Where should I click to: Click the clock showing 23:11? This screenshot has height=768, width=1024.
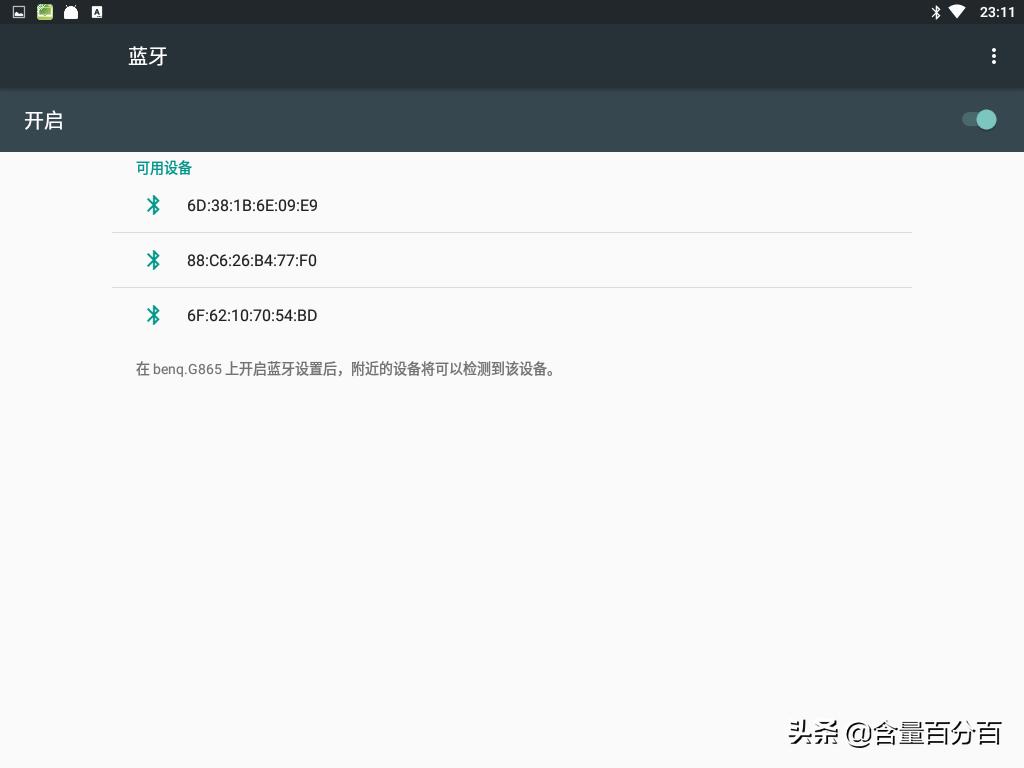coord(995,12)
